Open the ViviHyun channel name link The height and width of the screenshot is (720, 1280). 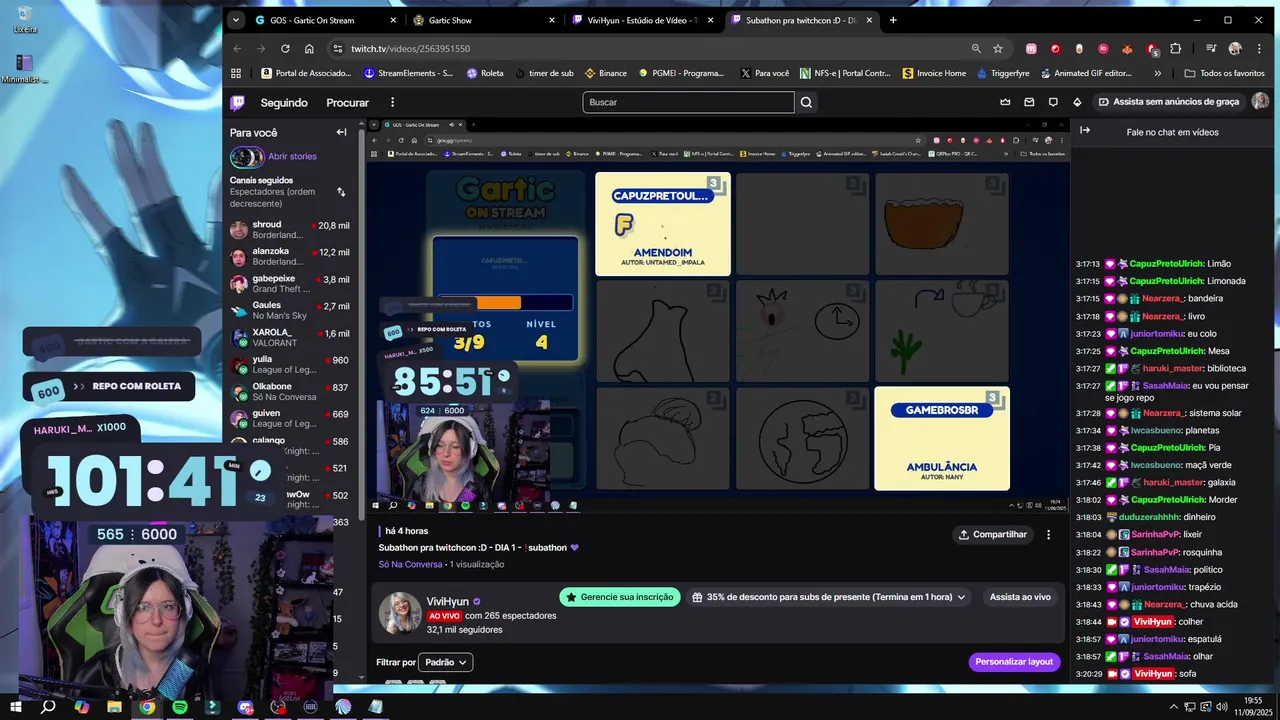pyautogui.click(x=448, y=601)
